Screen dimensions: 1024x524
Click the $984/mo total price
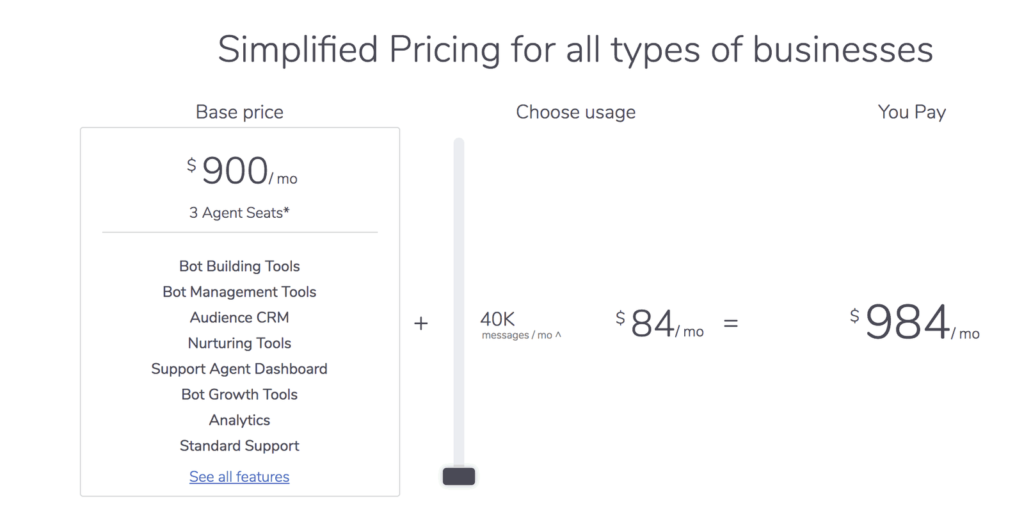914,322
